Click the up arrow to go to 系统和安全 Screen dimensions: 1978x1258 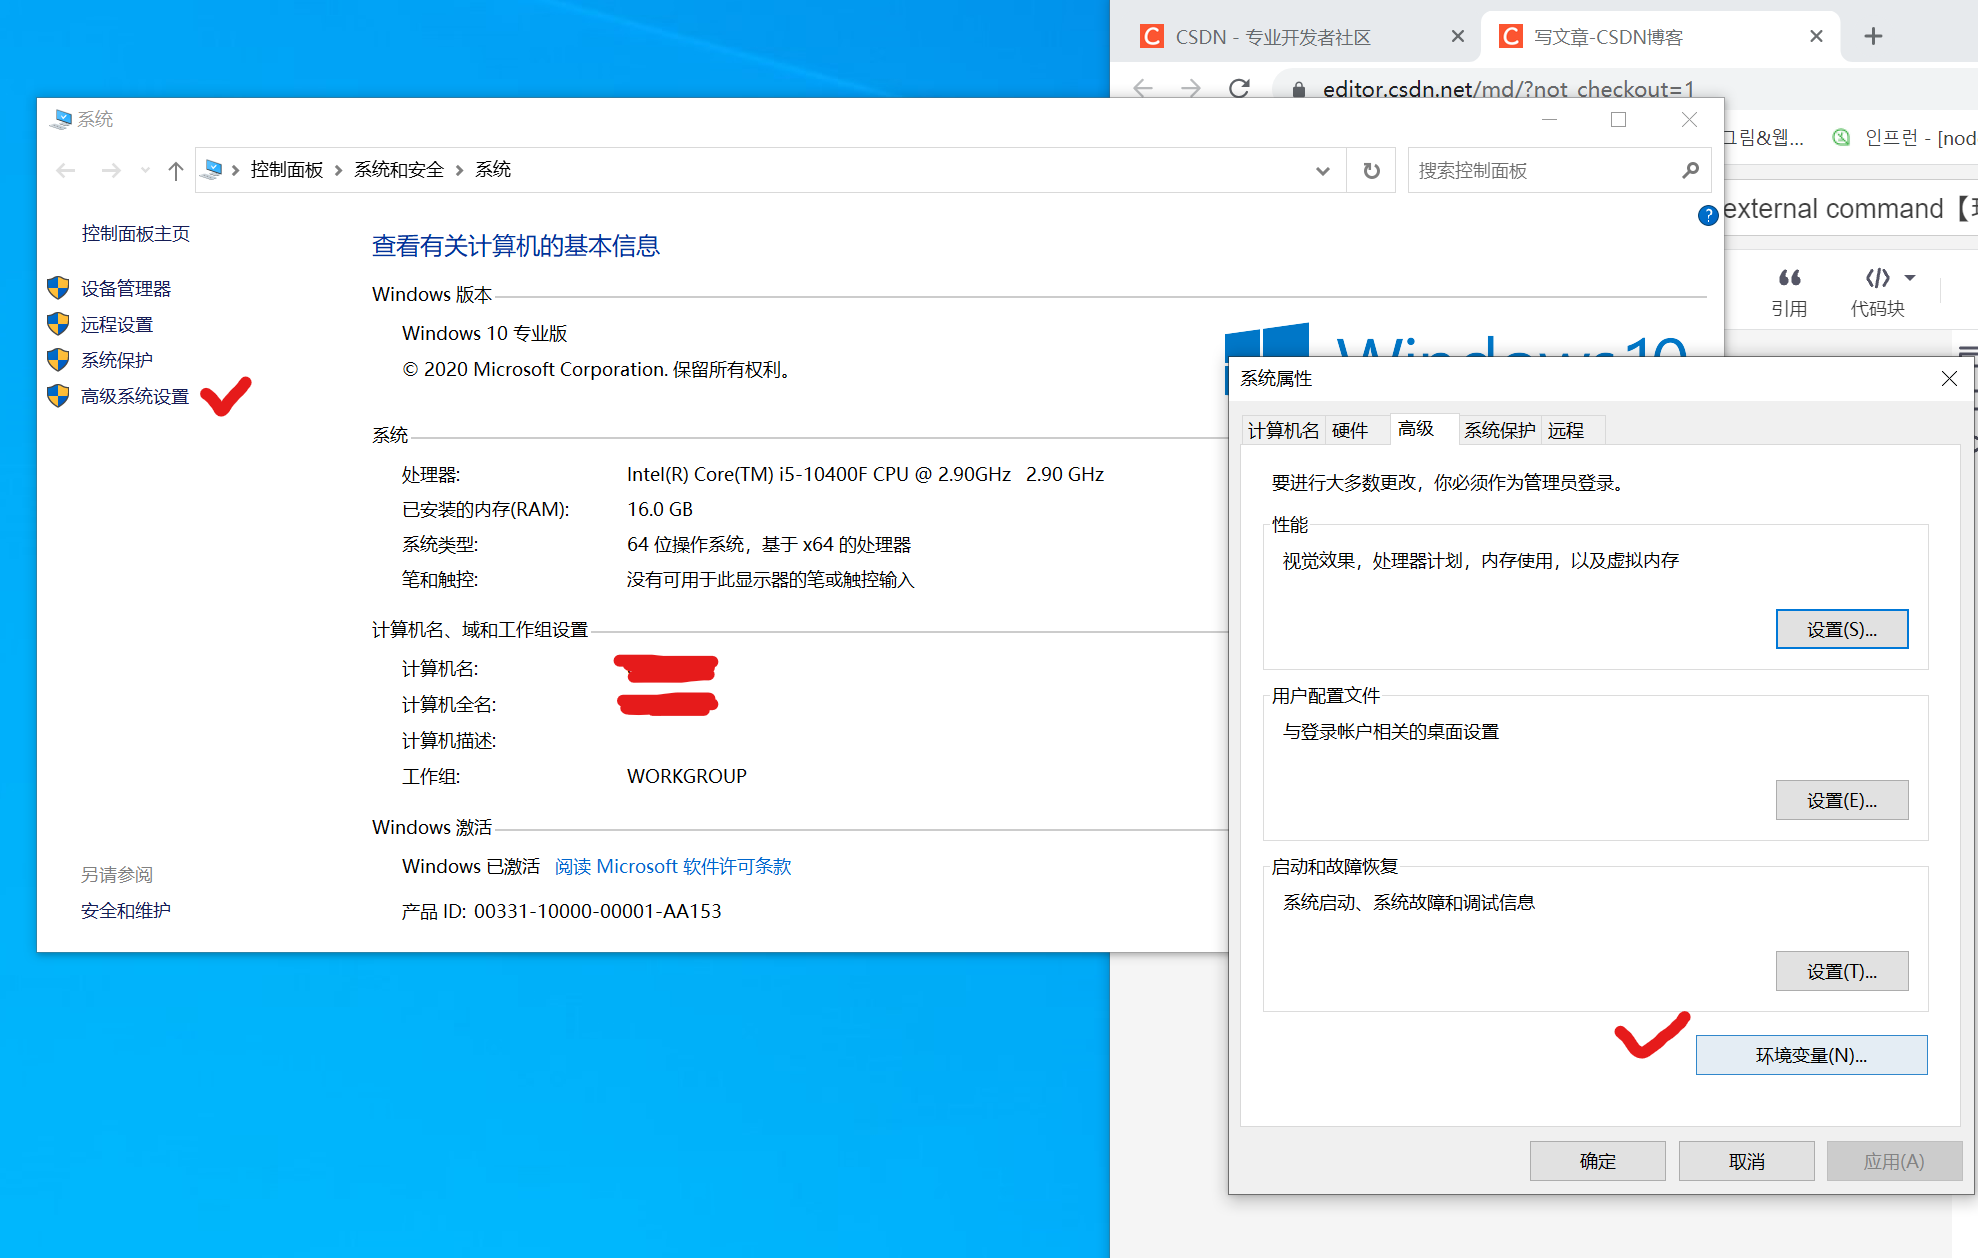[175, 170]
